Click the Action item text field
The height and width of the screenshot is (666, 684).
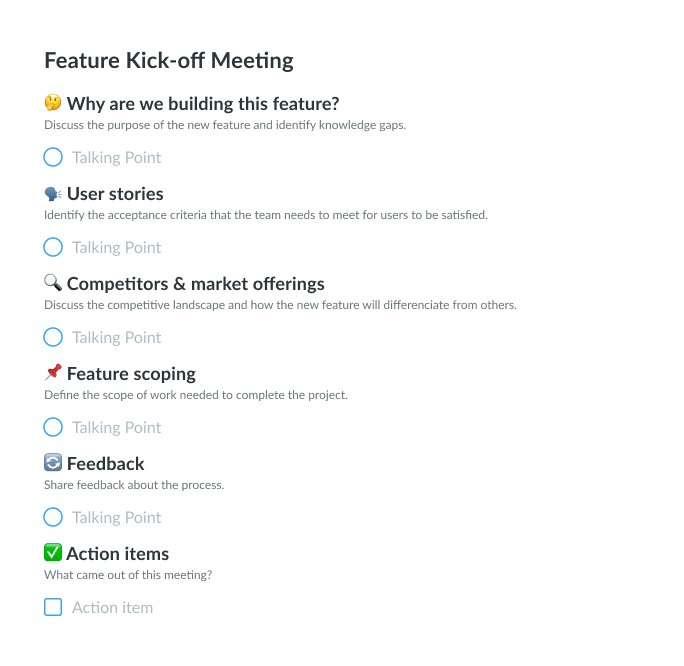113,608
